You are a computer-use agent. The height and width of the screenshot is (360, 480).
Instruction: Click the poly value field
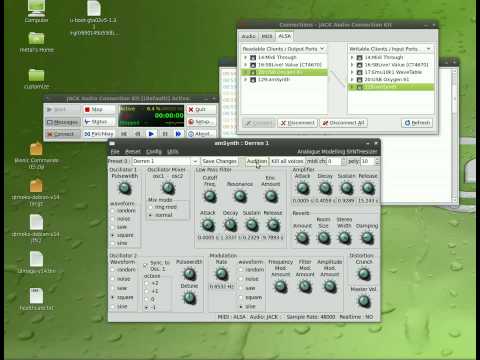368,161
